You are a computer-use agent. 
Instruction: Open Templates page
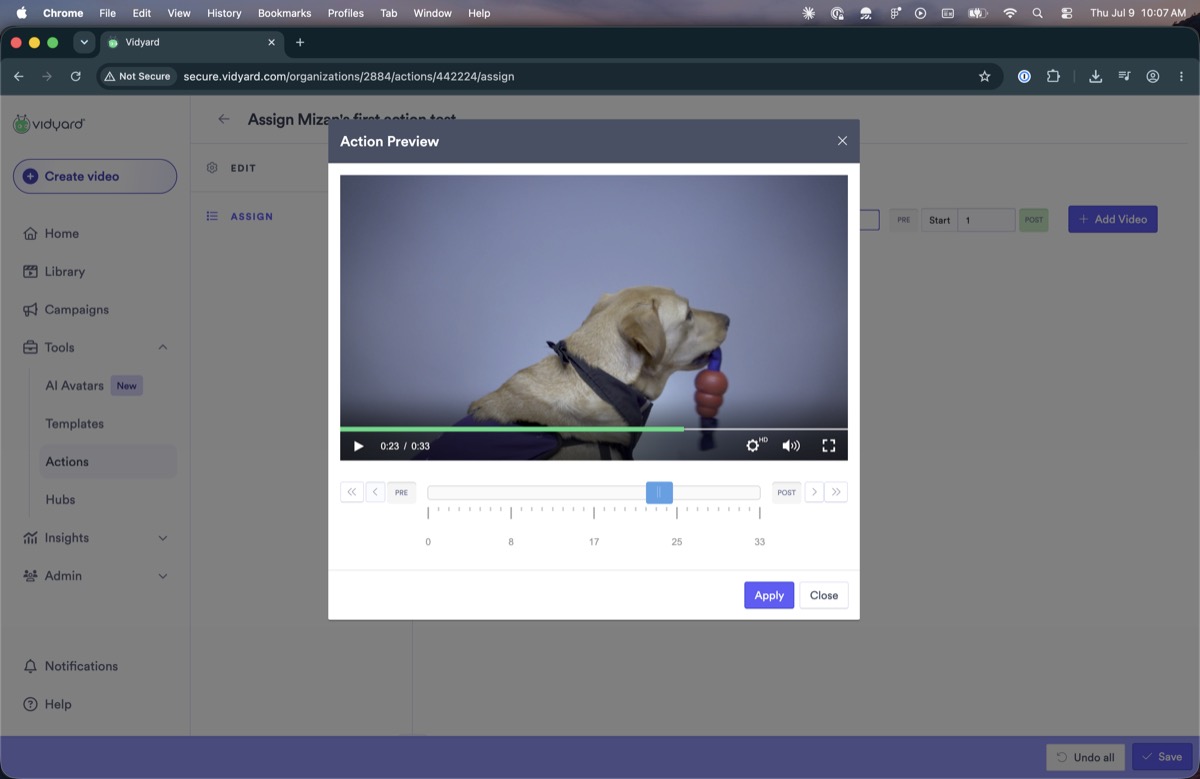point(74,423)
